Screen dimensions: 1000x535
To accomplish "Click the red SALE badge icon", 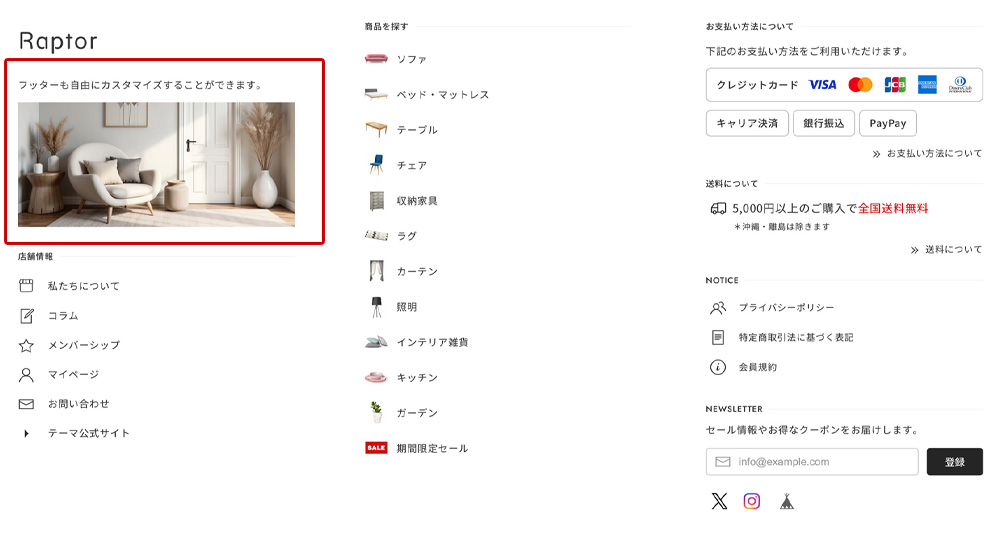I will [376, 448].
